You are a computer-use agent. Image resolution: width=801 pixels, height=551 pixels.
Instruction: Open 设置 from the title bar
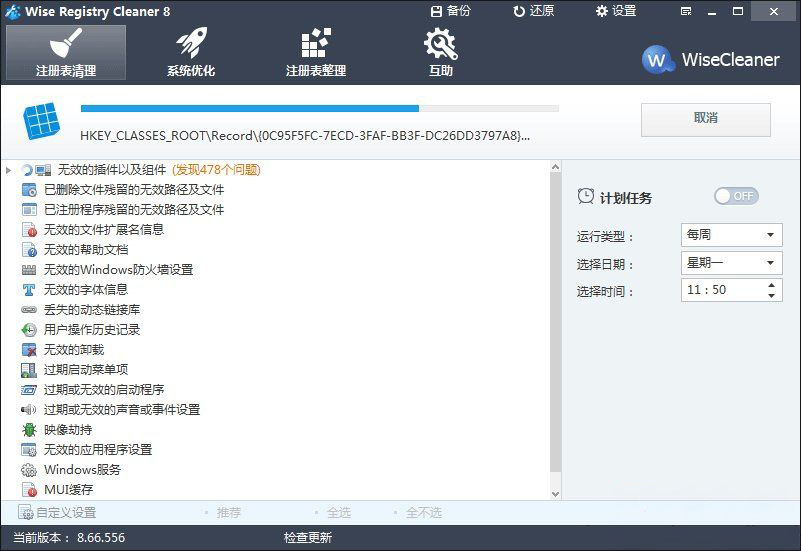coord(616,11)
